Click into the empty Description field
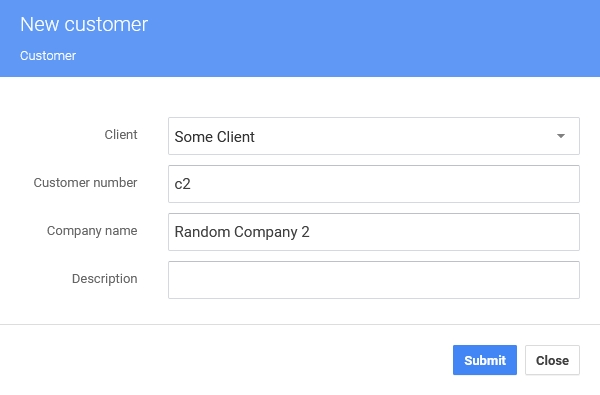This screenshot has height=395, width=600. [374, 280]
